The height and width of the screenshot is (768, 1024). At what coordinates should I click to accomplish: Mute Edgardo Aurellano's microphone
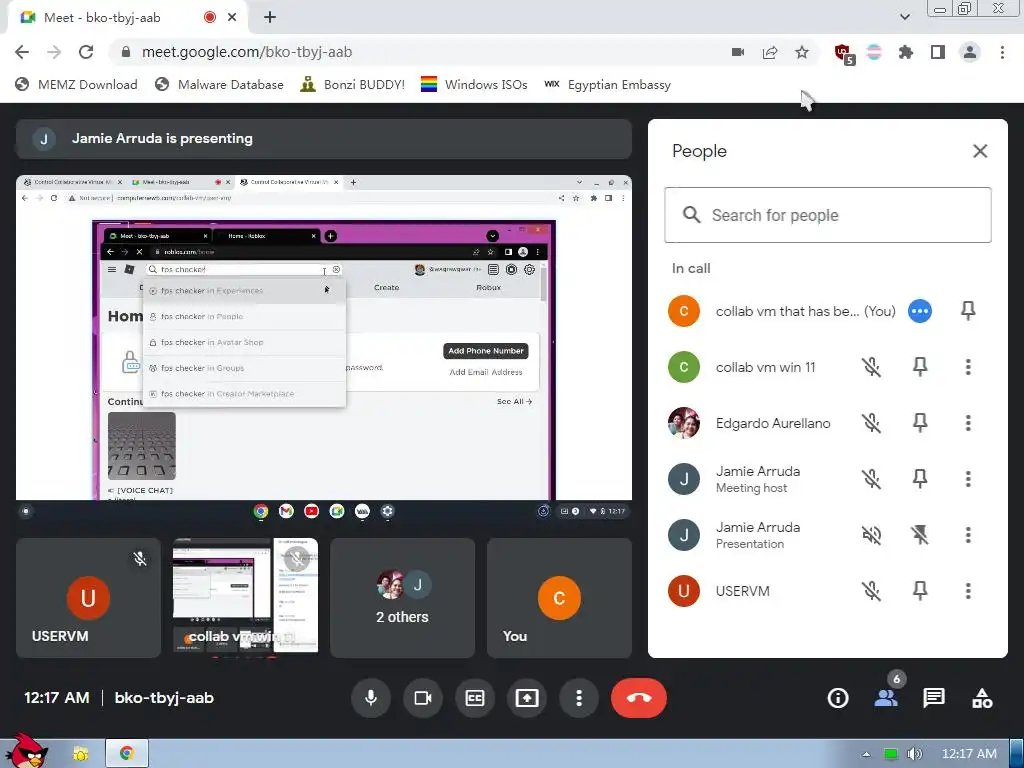[871, 423]
